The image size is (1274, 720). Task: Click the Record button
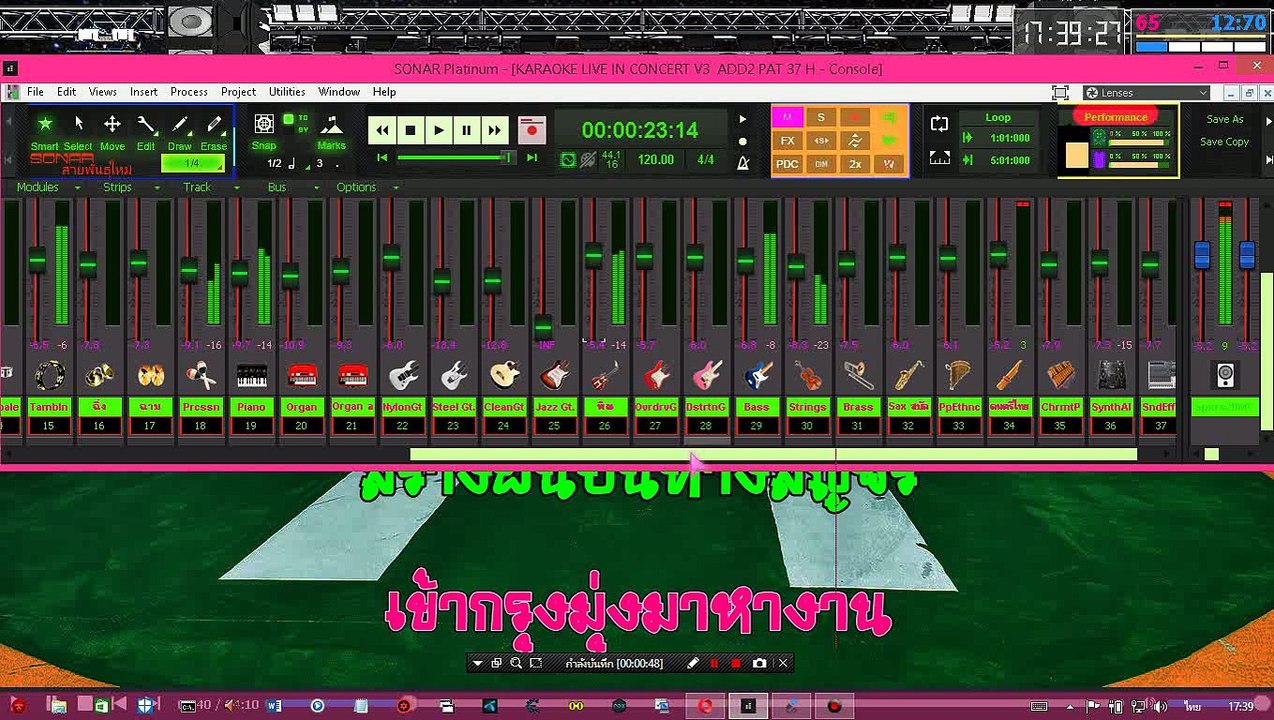(x=532, y=130)
